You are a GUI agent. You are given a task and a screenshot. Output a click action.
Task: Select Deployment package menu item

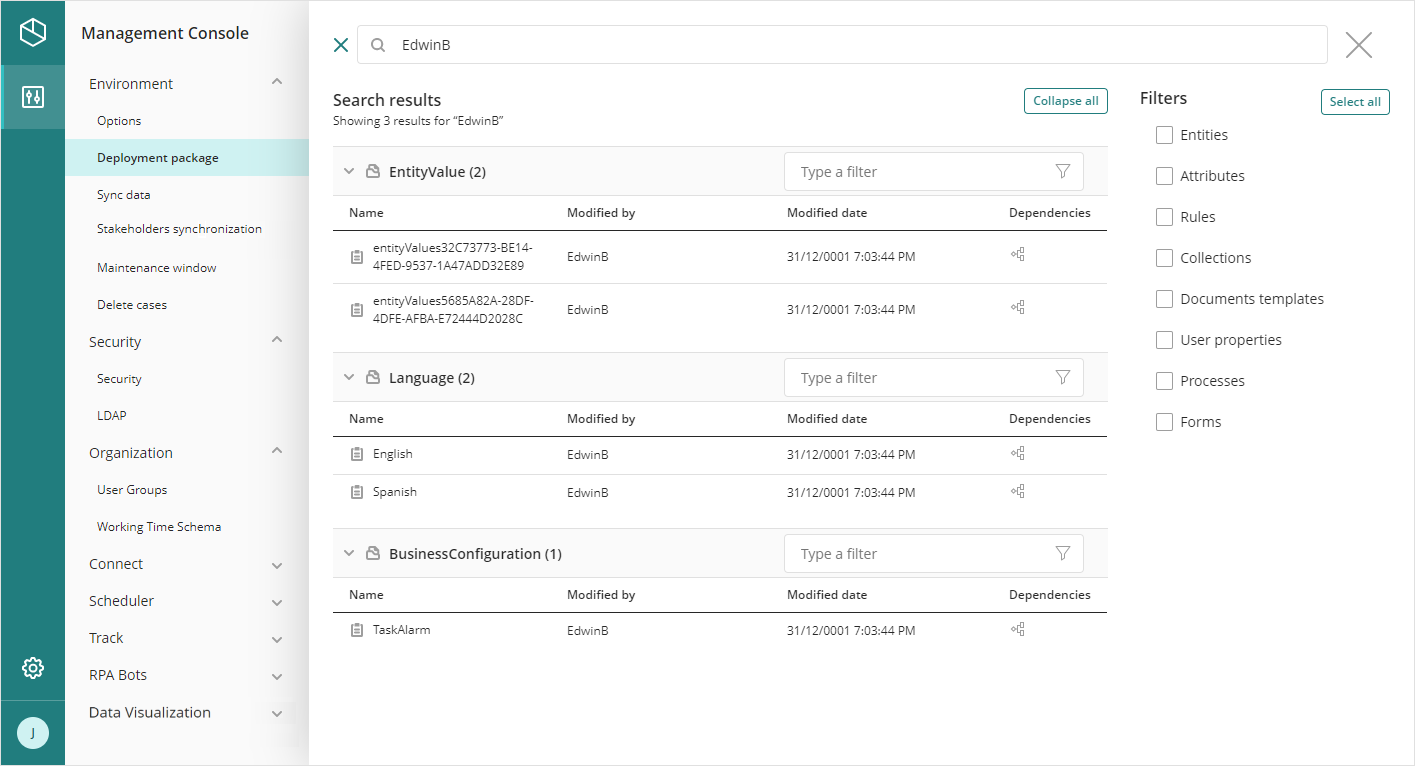(x=187, y=158)
